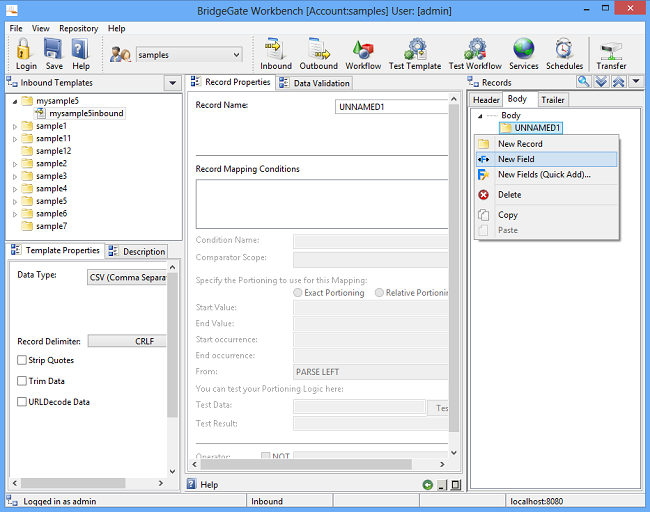Click the mysample5inbound template icon
The height and width of the screenshot is (512, 650).
tap(40, 113)
